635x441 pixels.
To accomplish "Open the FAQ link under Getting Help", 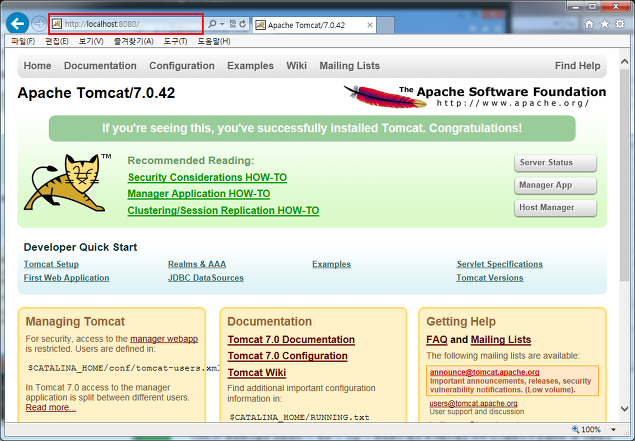I will click(437, 340).
